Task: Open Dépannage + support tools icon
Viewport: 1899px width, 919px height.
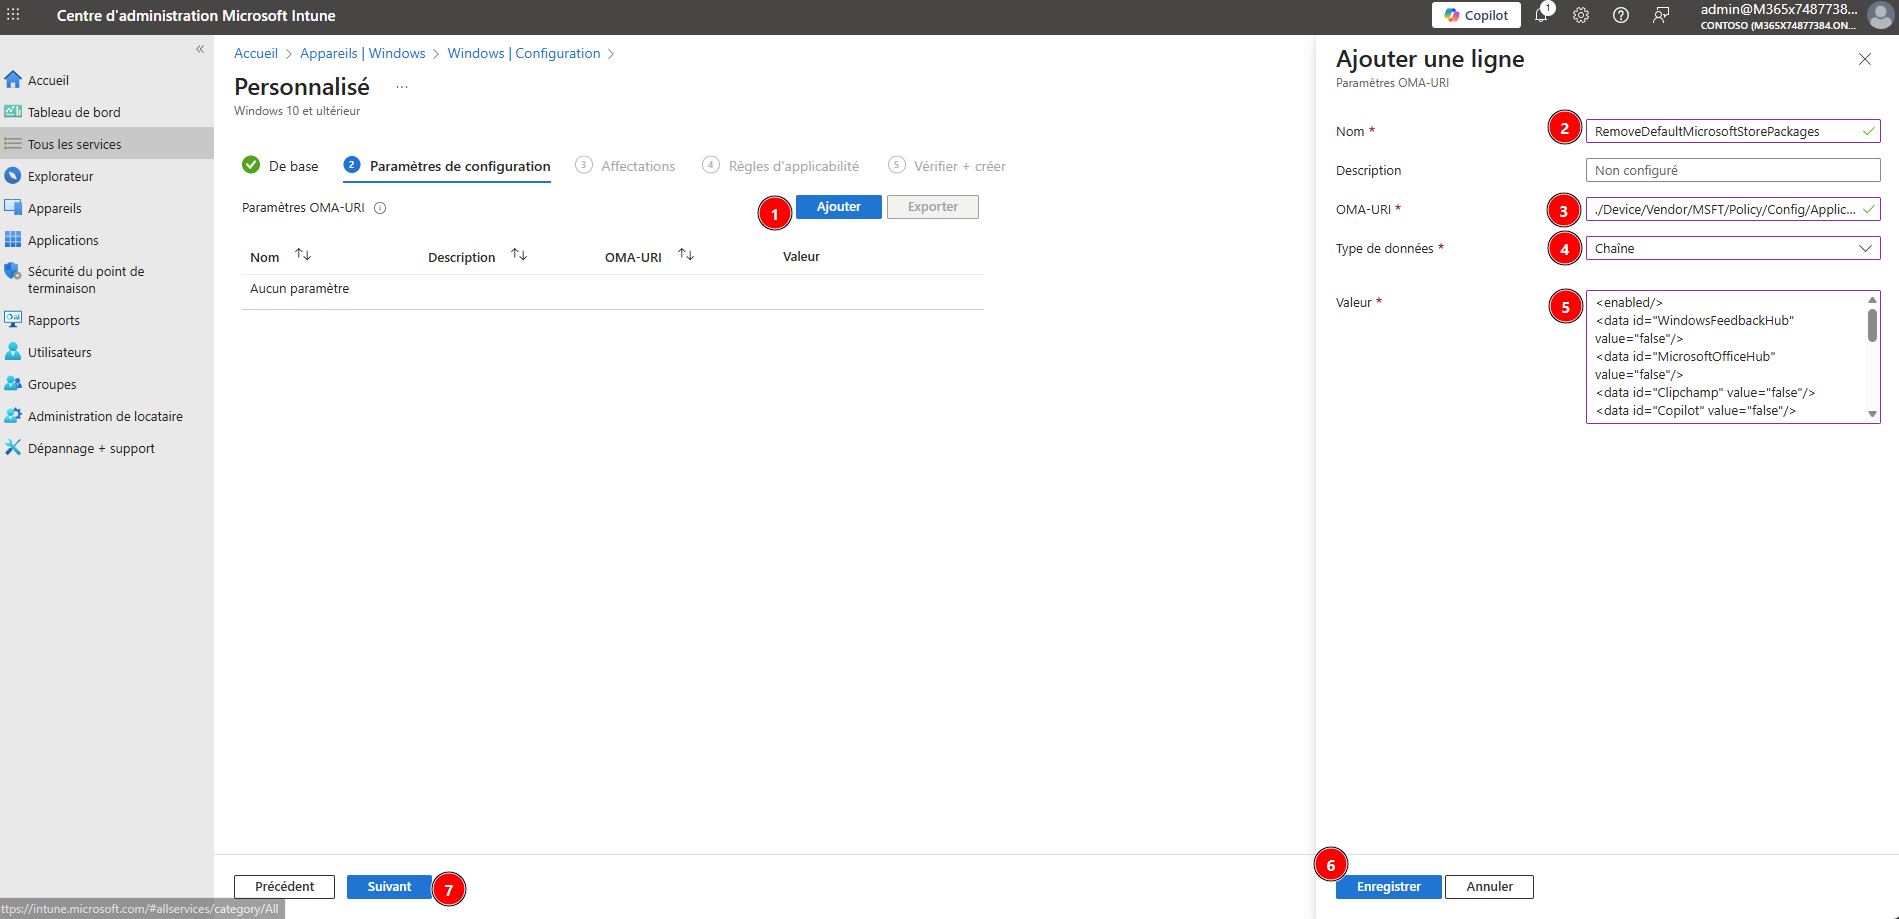Action: (13, 448)
